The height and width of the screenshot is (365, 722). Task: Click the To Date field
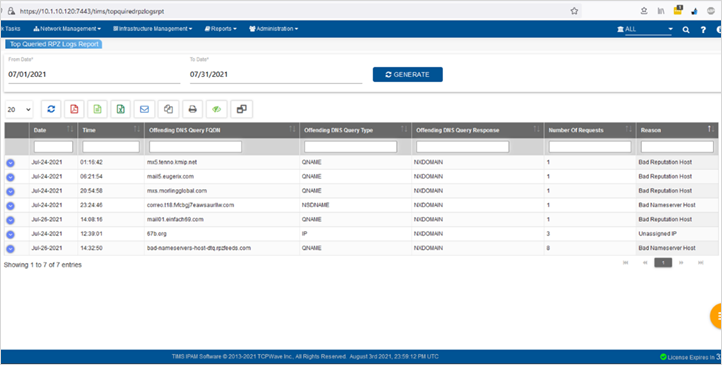click(276, 75)
